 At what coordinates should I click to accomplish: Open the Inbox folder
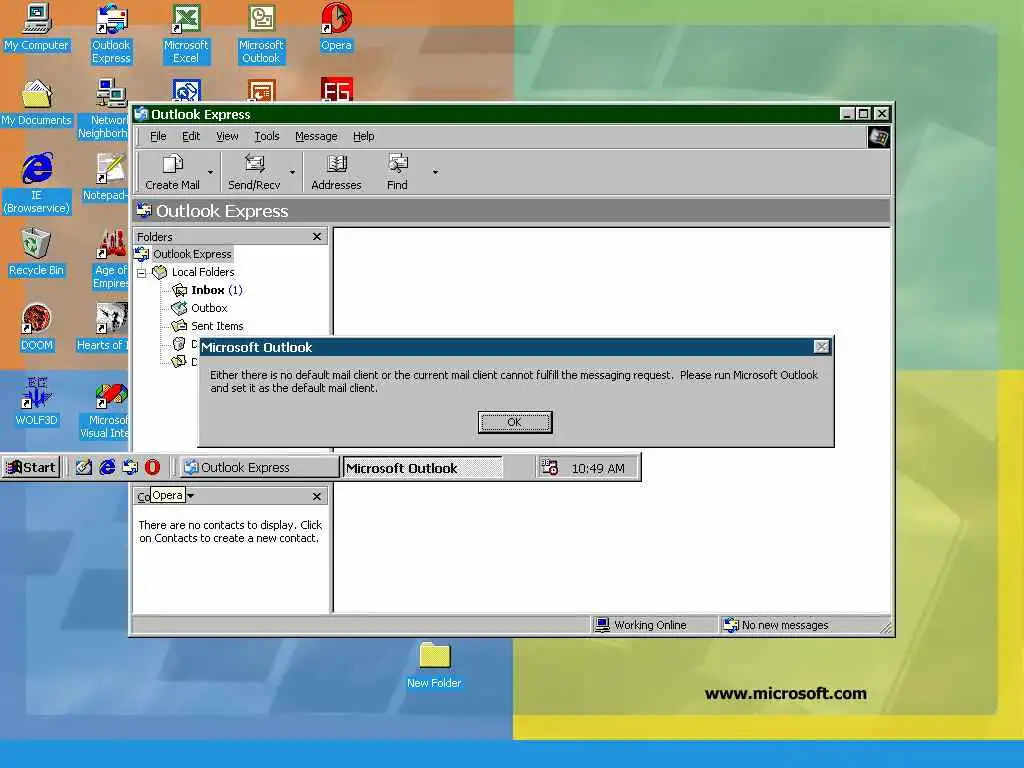point(208,290)
